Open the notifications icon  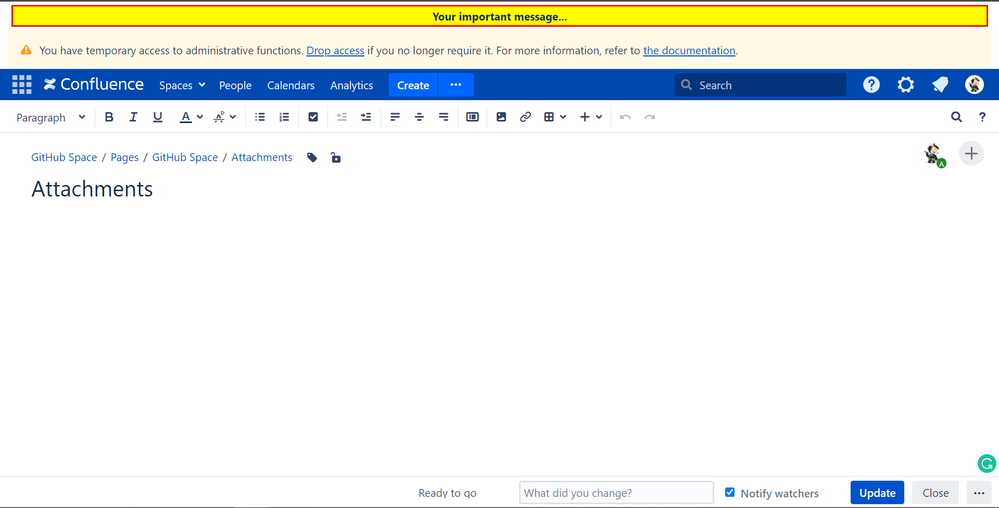tap(940, 85)
